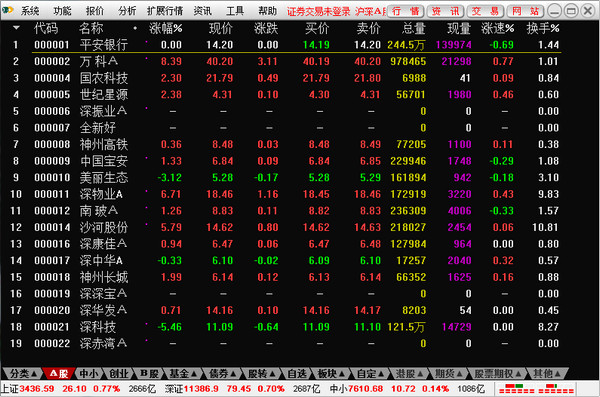Sort by 买价 column header
The width and height of the screenshot is (600, 397).
[x=317, y=28]
